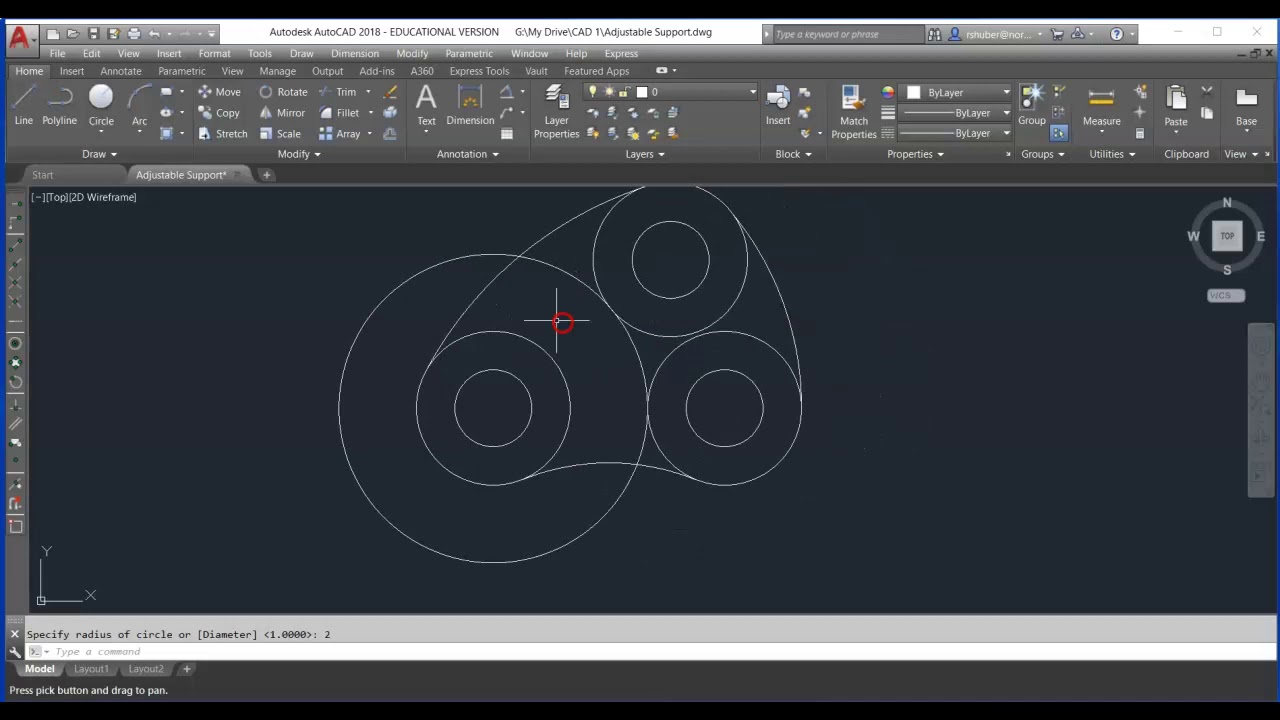This screenshot has height=720, width=1280.
Task: Click the Erase tool icon
Action: (x=390, y=92)
